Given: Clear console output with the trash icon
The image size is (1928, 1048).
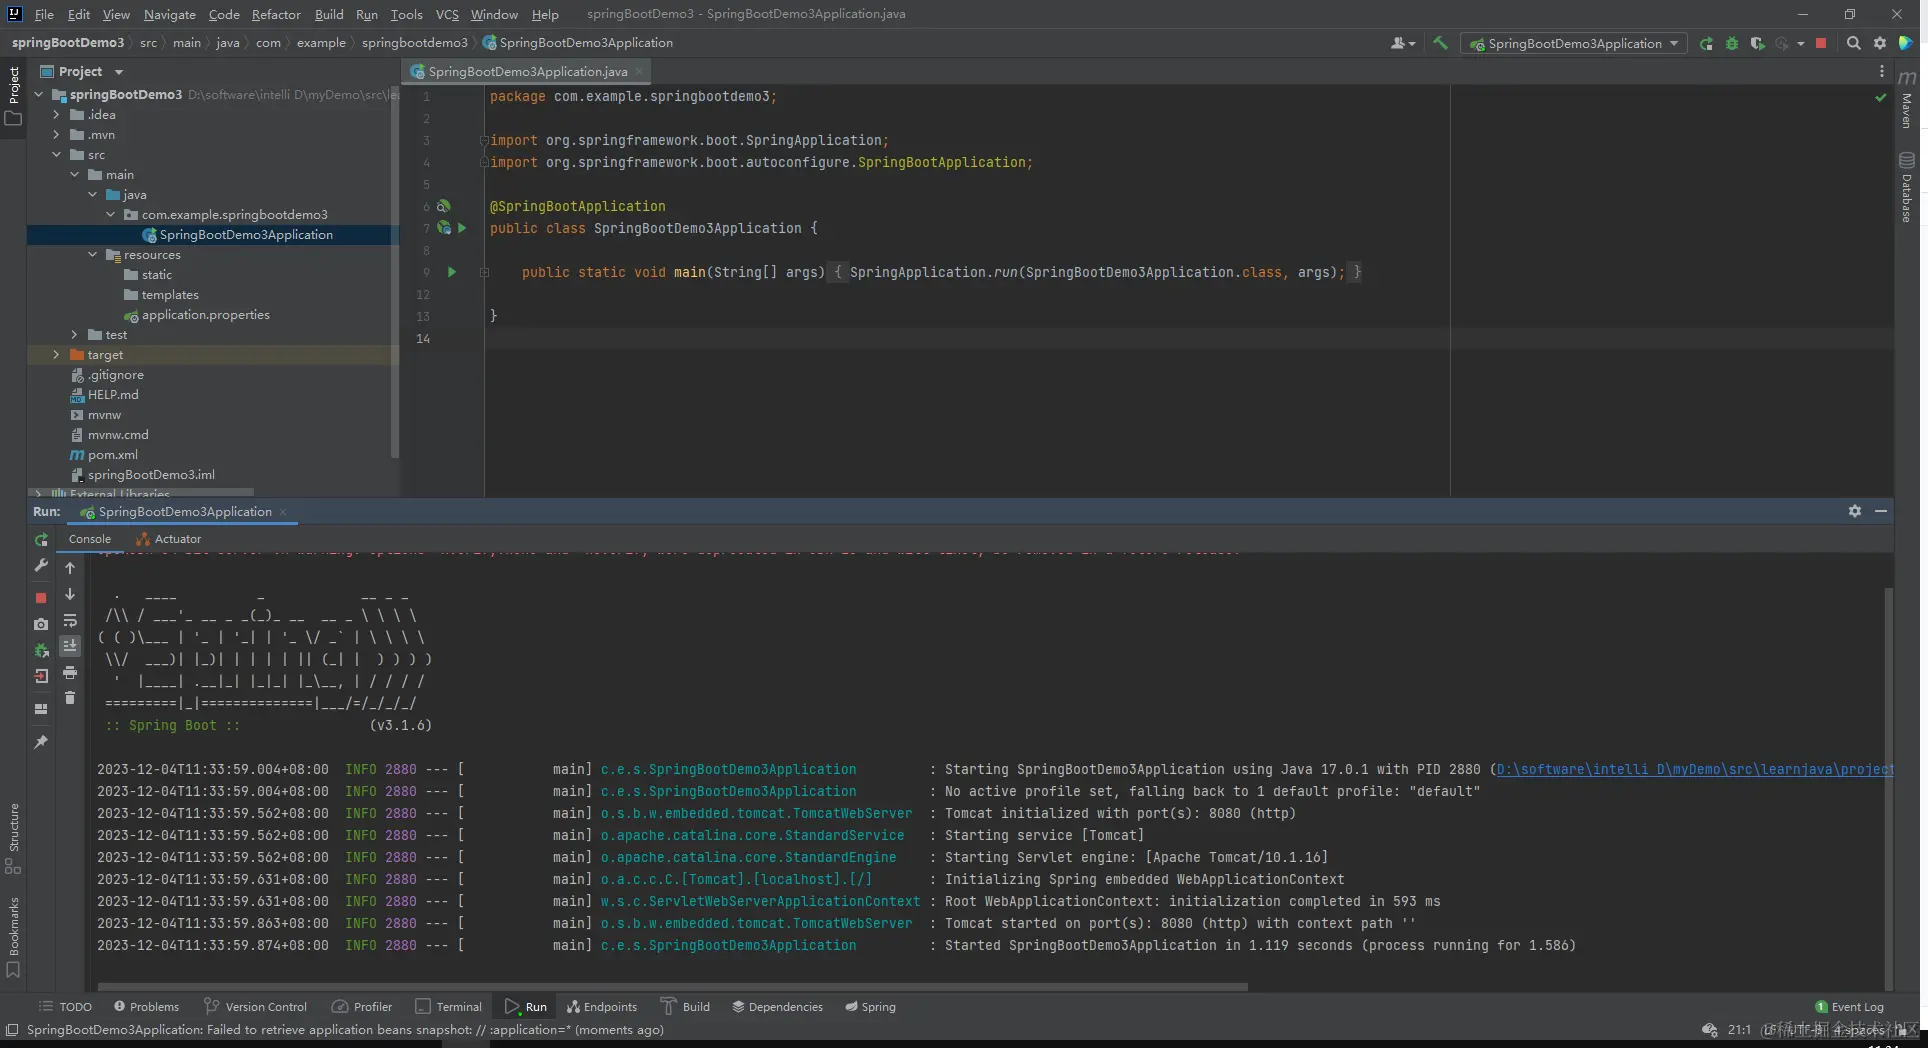Looking at the screenshot, I should [70, 698].
